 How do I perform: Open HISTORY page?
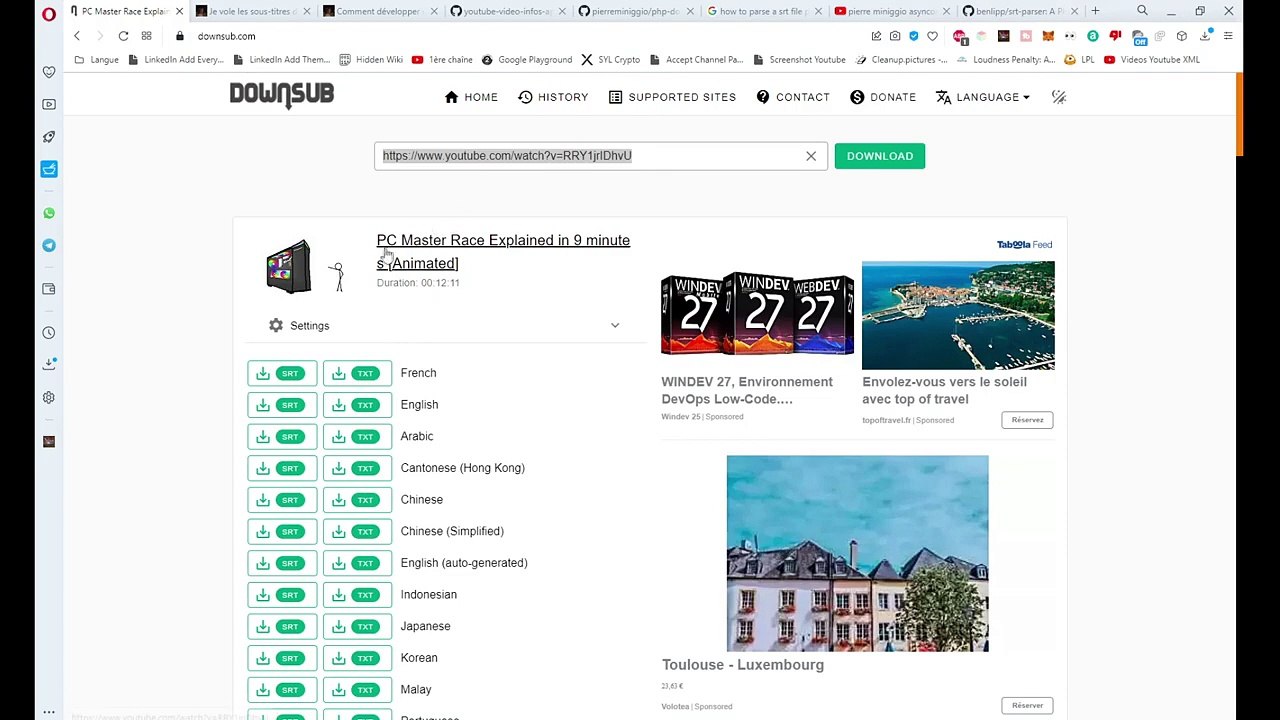(x=553, y=97)
